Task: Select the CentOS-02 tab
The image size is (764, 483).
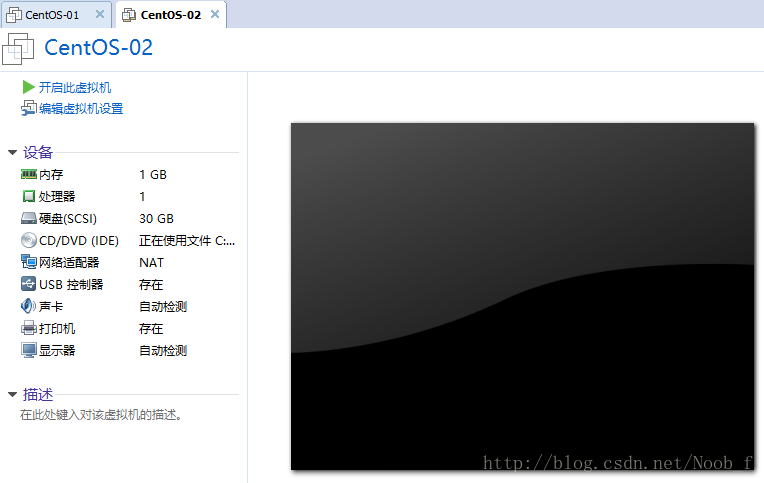Action: 171,15
